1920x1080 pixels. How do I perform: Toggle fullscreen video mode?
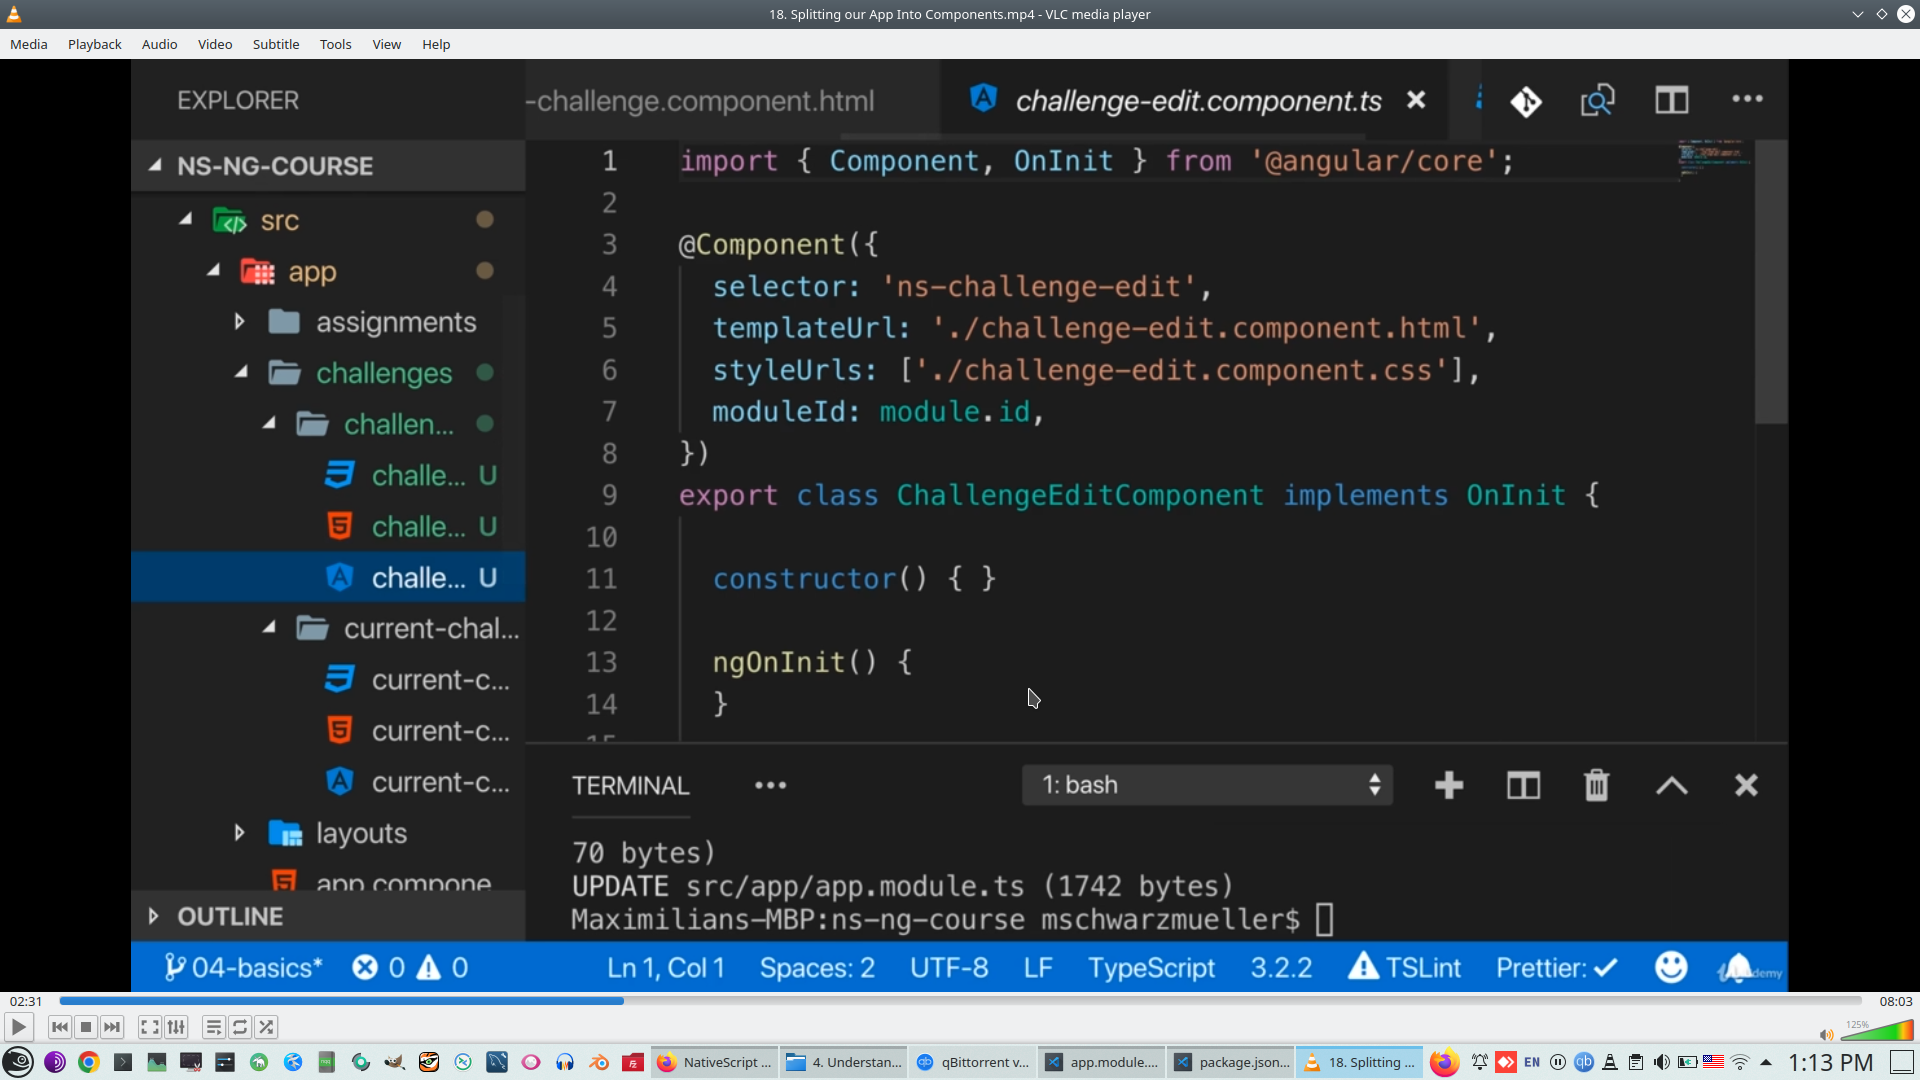pos(149,1027)
